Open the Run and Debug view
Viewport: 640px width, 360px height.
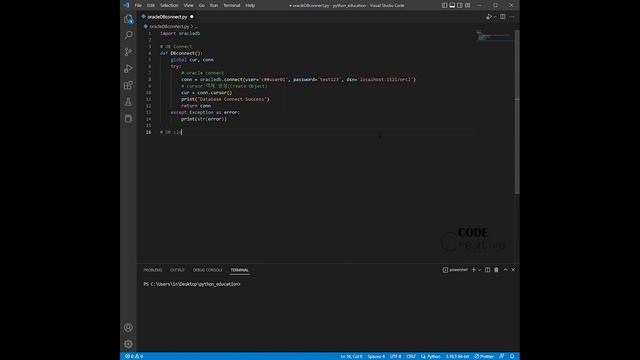click(128, 69)
